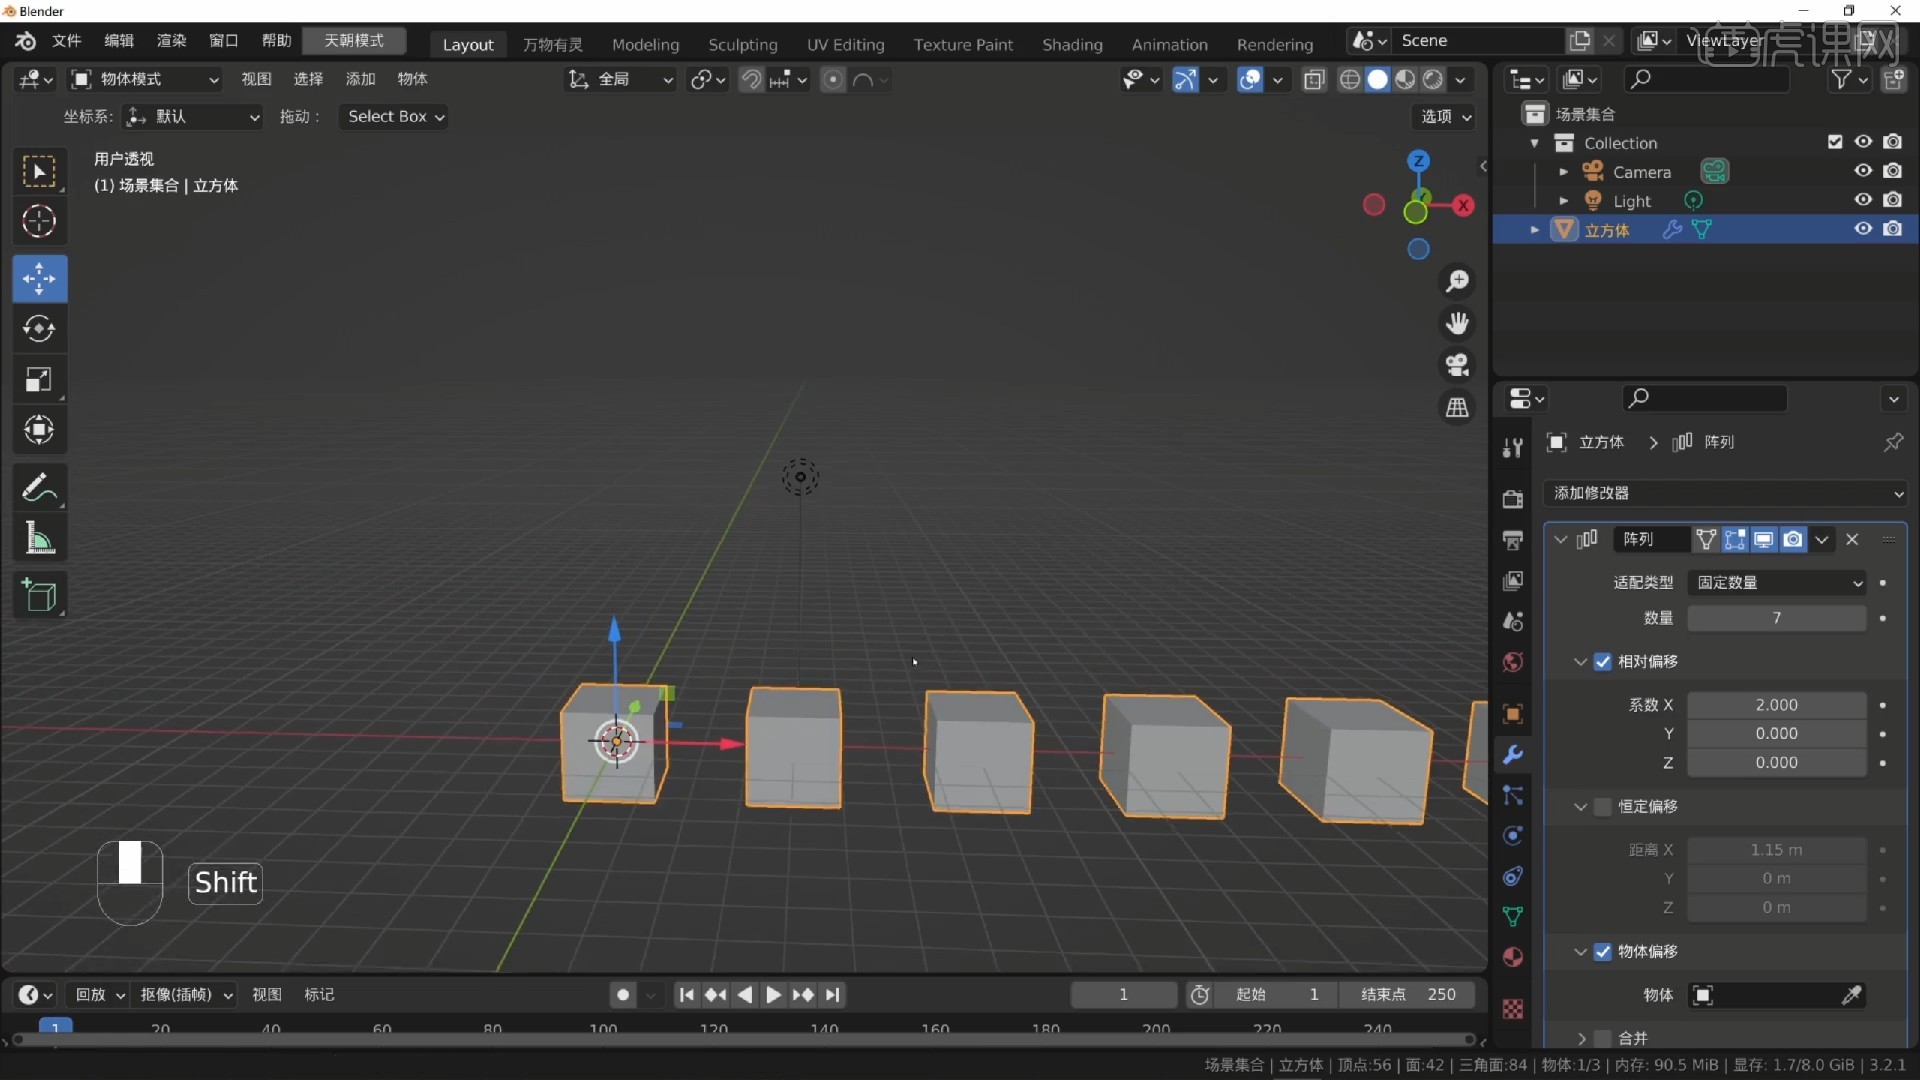Toggle snapping magnet in header
This screenshot has height=1080, width=1920.
(x=751, y=79)
